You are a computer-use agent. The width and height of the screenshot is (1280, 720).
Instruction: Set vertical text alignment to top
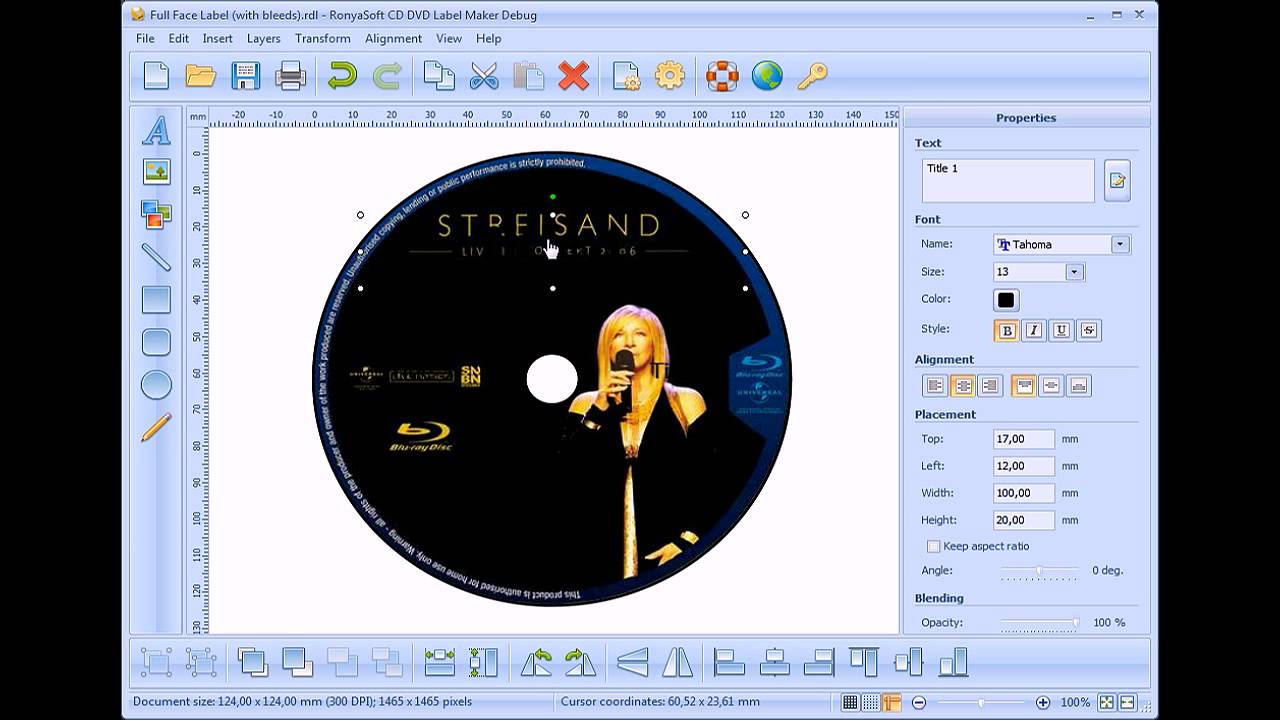coord(1023,386)
